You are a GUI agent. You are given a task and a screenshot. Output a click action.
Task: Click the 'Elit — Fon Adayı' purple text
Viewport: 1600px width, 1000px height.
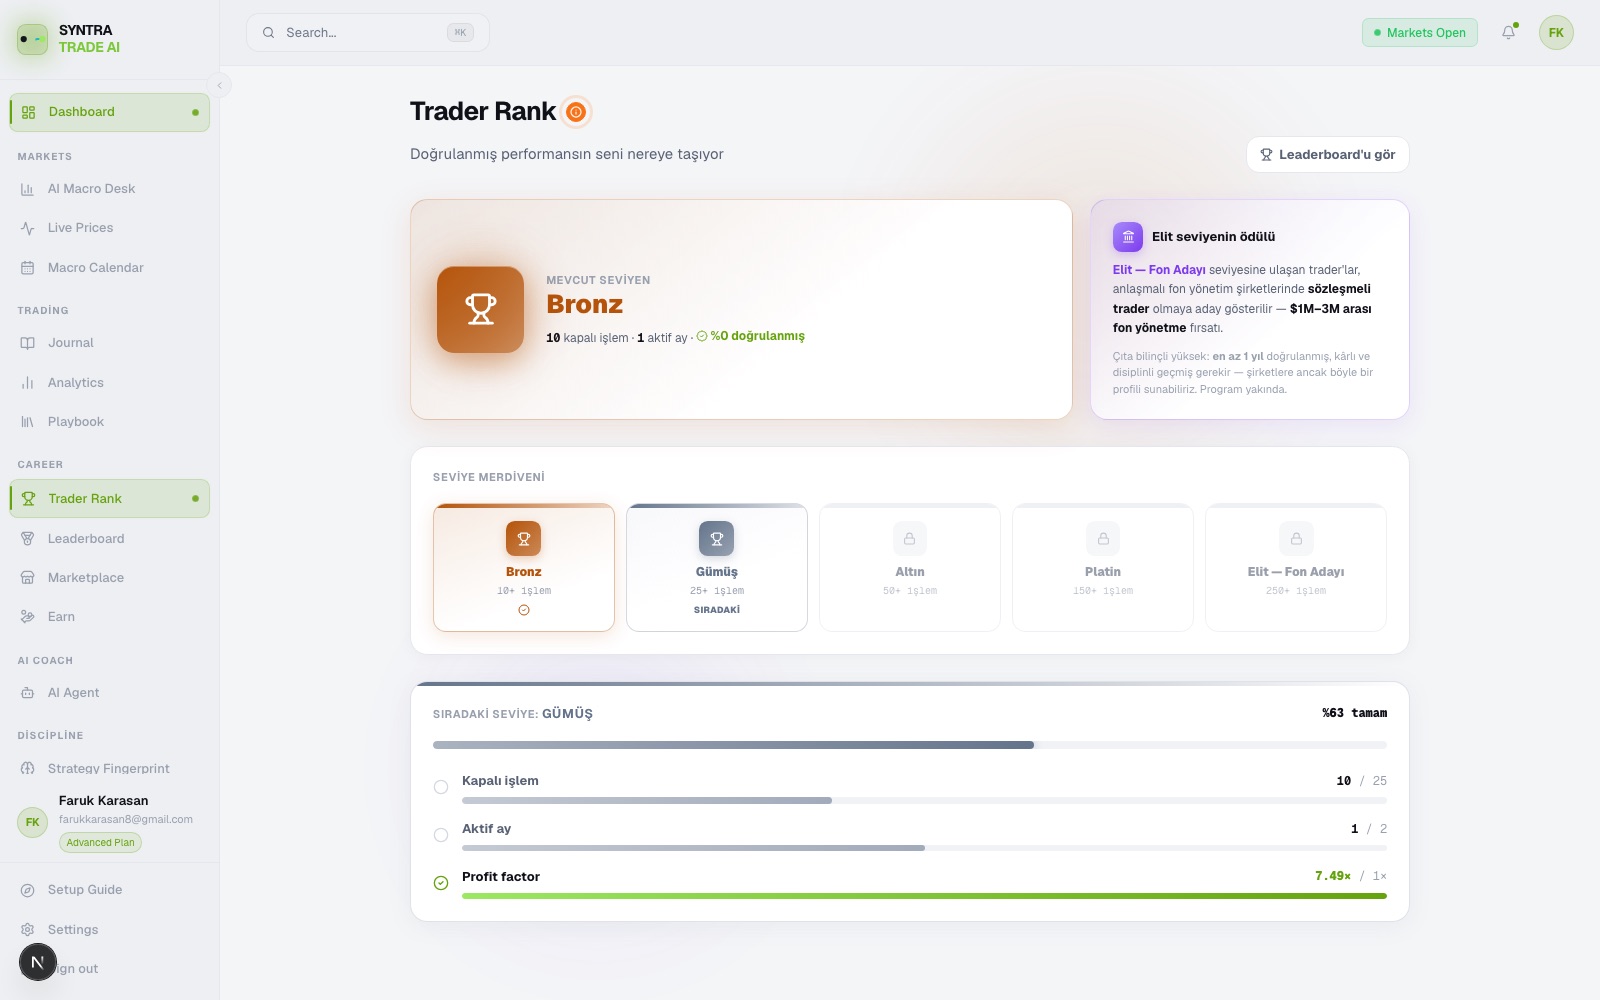1159,270
